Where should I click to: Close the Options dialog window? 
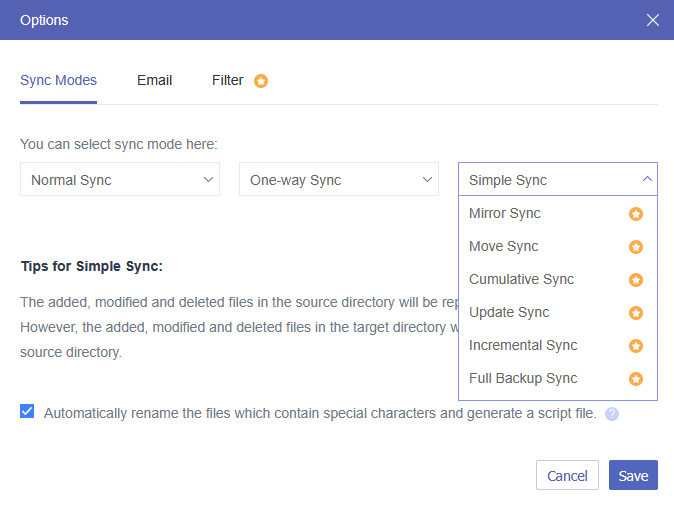coord(652,20)
